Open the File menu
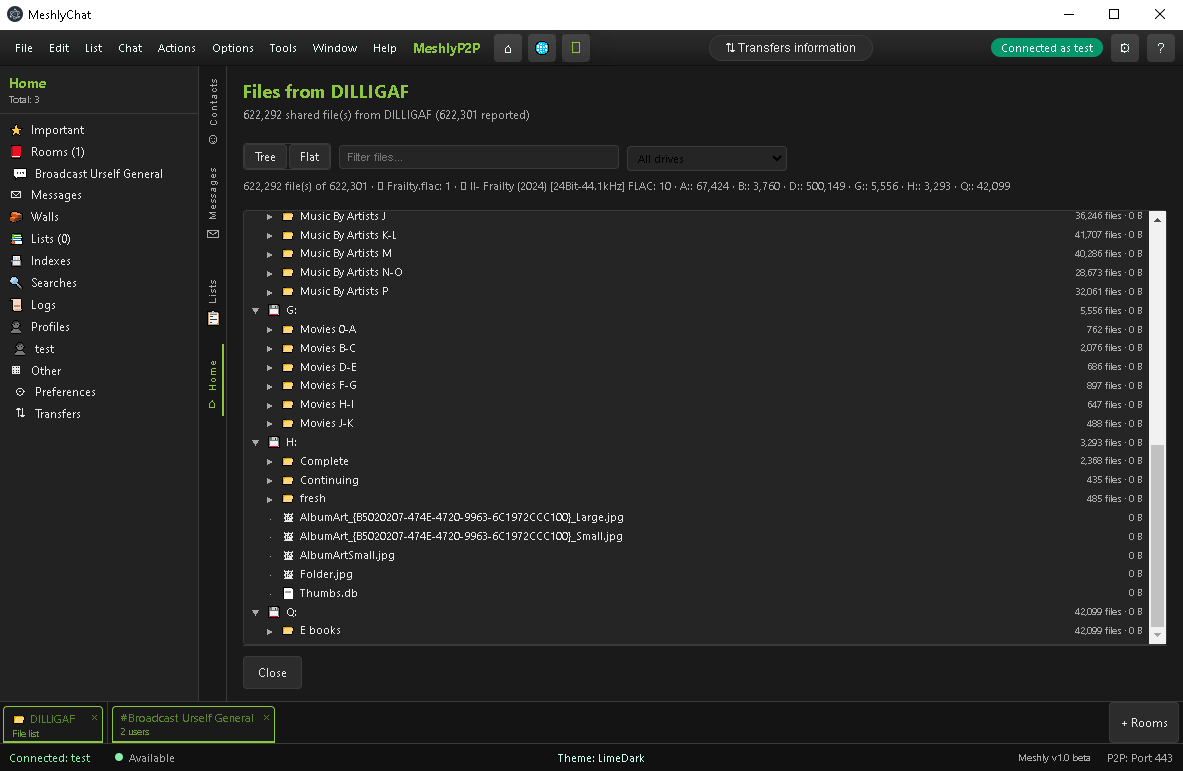This screenshot has width=1183, height=771. coord(24,48)
